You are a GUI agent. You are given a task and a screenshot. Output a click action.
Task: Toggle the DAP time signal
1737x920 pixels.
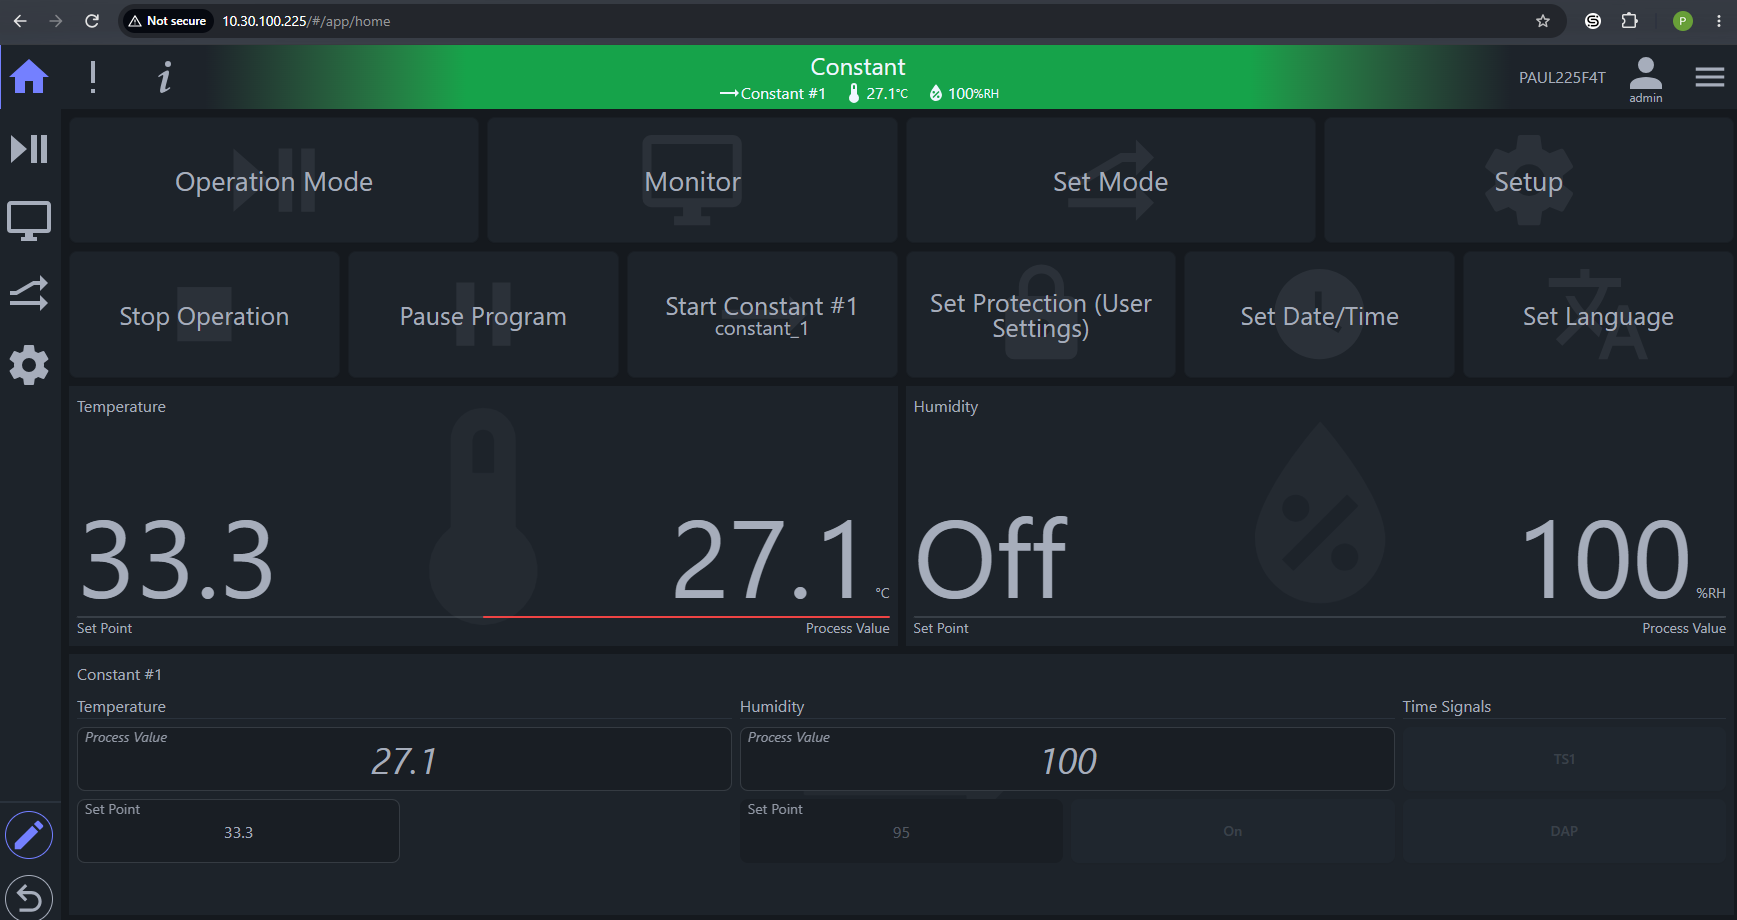pyautogui.click(x=1564, y=831)
